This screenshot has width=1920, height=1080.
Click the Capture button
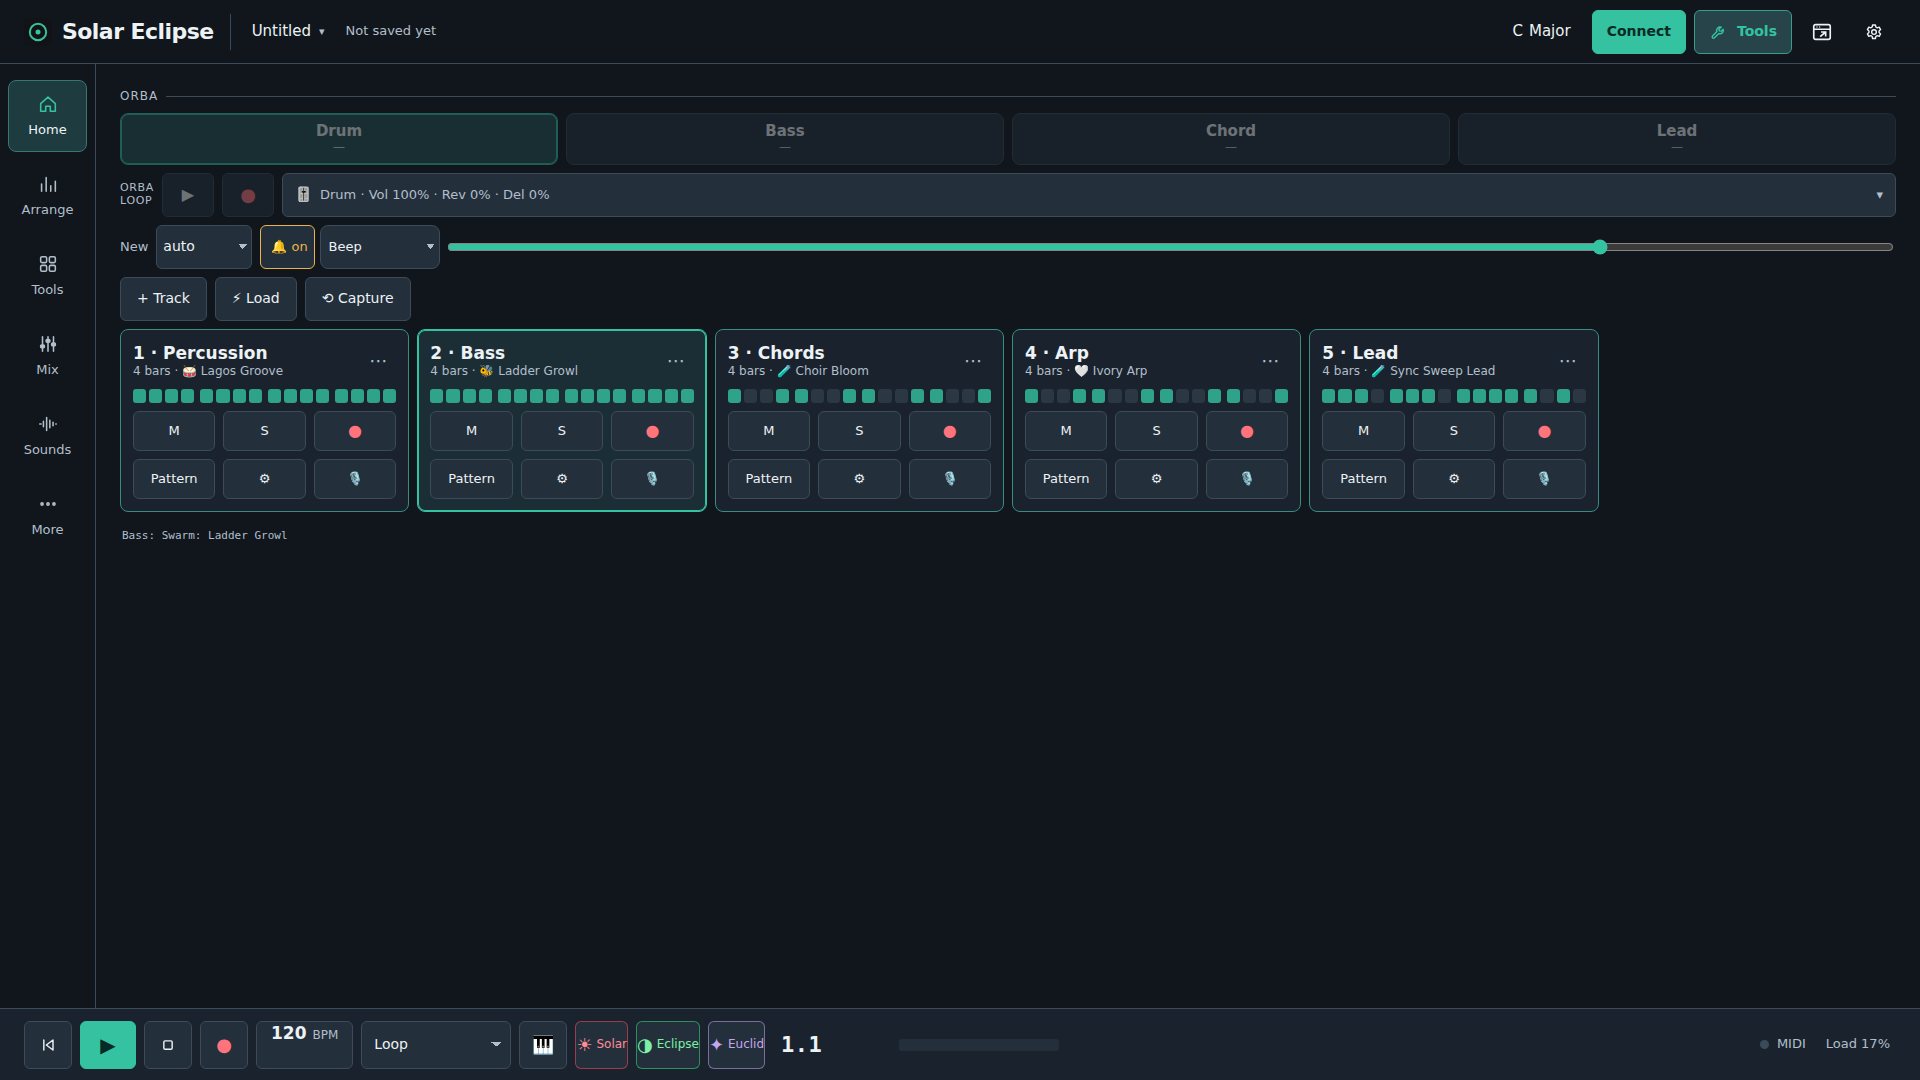[x=358, y=299]
